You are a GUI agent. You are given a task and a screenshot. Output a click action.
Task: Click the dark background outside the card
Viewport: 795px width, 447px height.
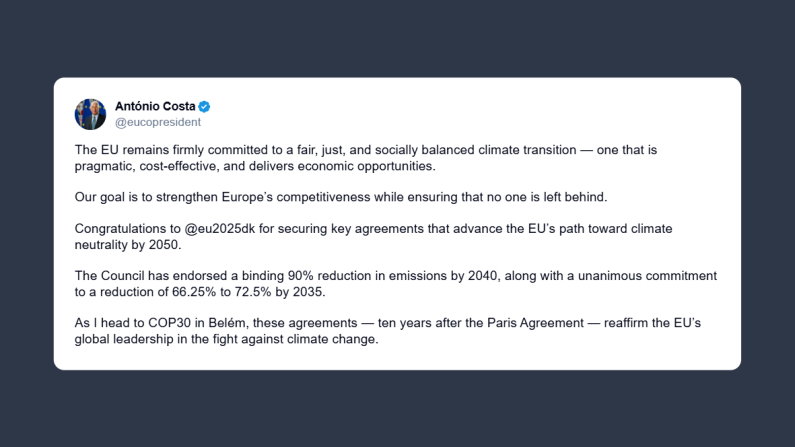click(x=400, y=410)
